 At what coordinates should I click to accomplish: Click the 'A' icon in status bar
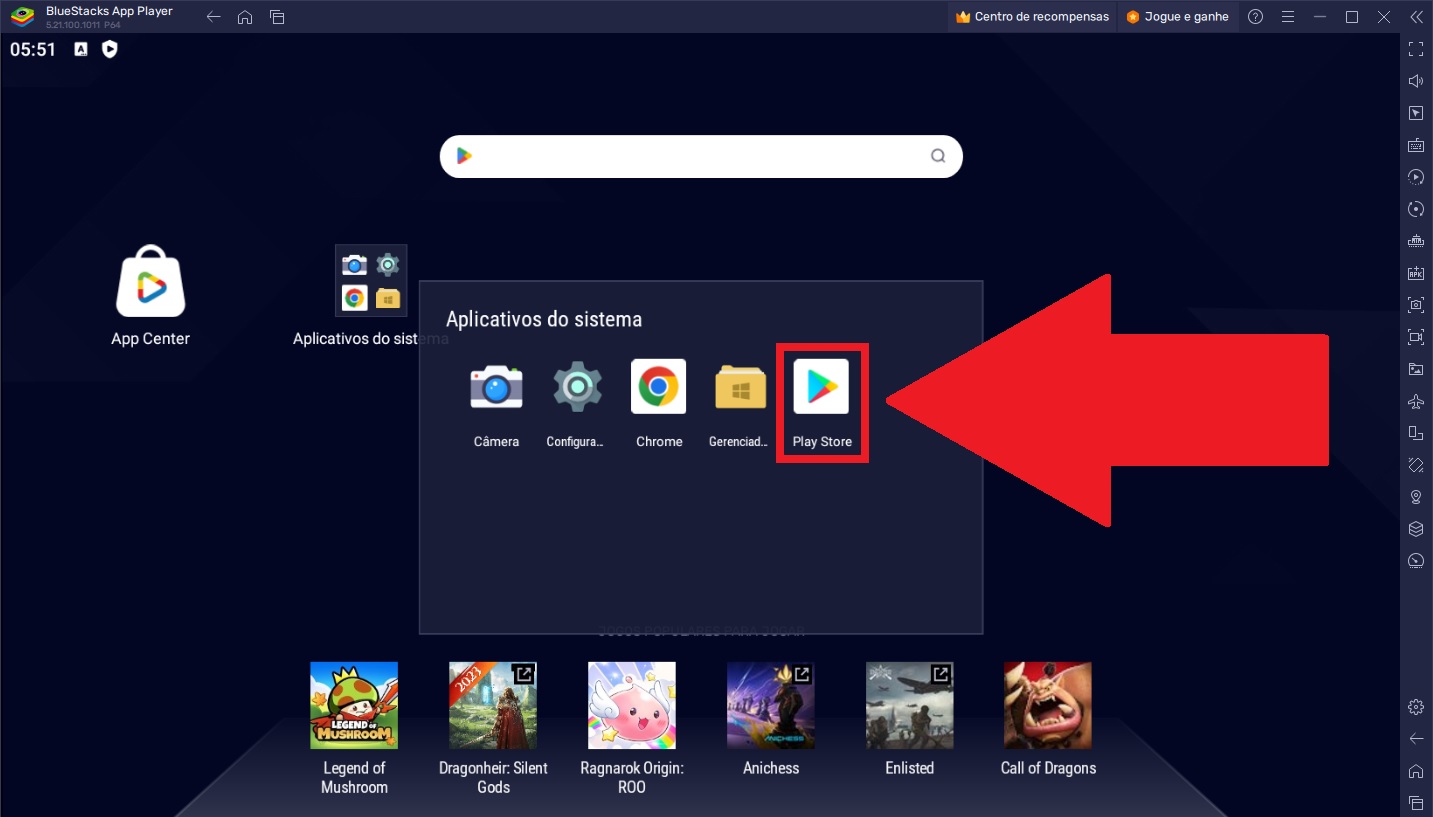click(81, 49)
